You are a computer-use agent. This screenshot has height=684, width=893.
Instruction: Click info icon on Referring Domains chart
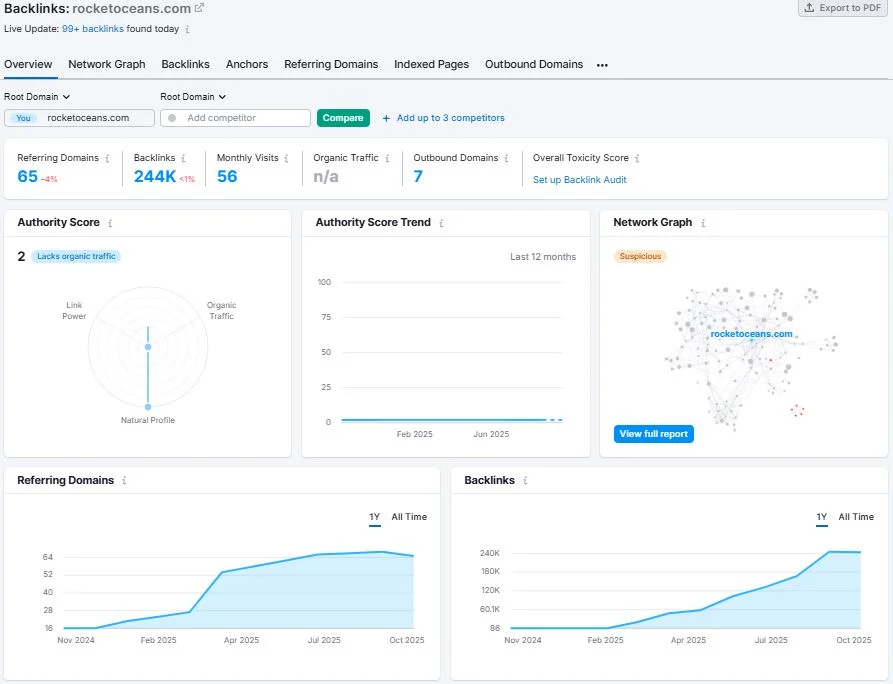(124, 481)
